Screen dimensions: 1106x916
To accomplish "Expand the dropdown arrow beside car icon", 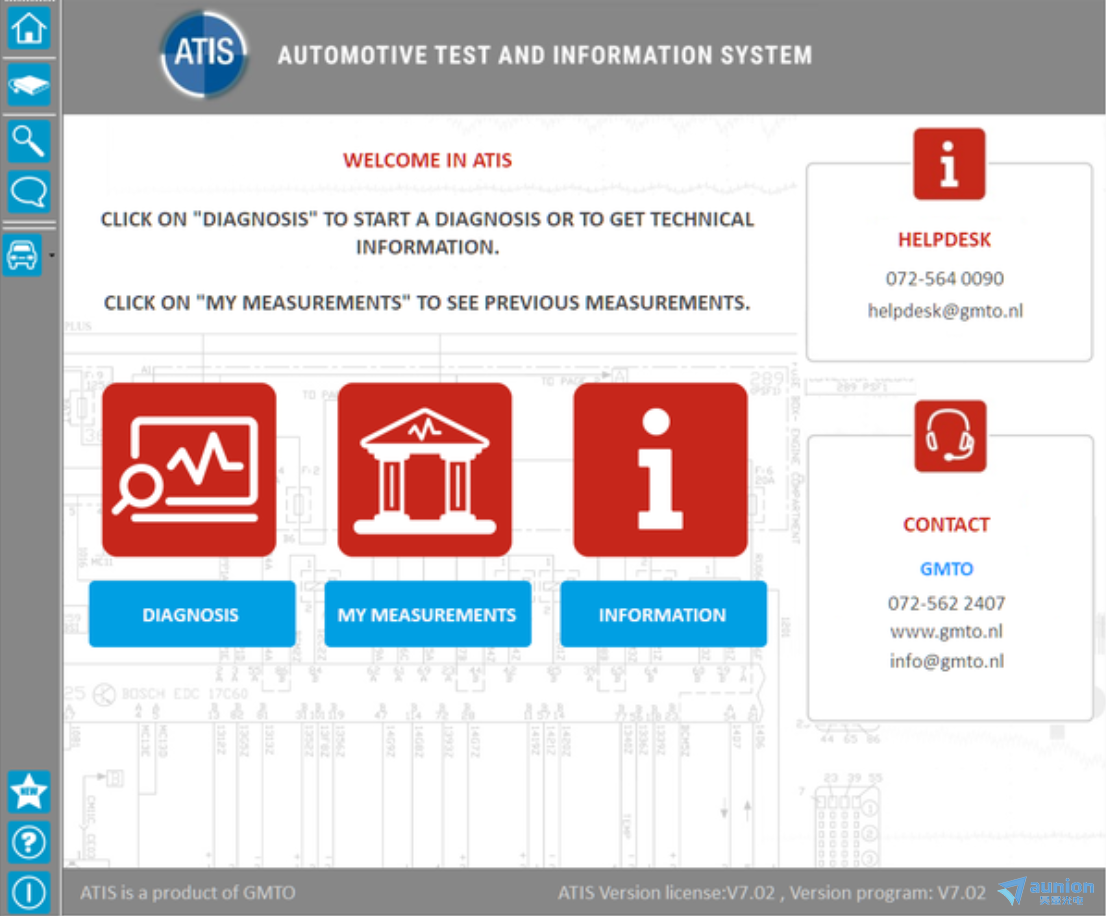I will pos(51,256).
